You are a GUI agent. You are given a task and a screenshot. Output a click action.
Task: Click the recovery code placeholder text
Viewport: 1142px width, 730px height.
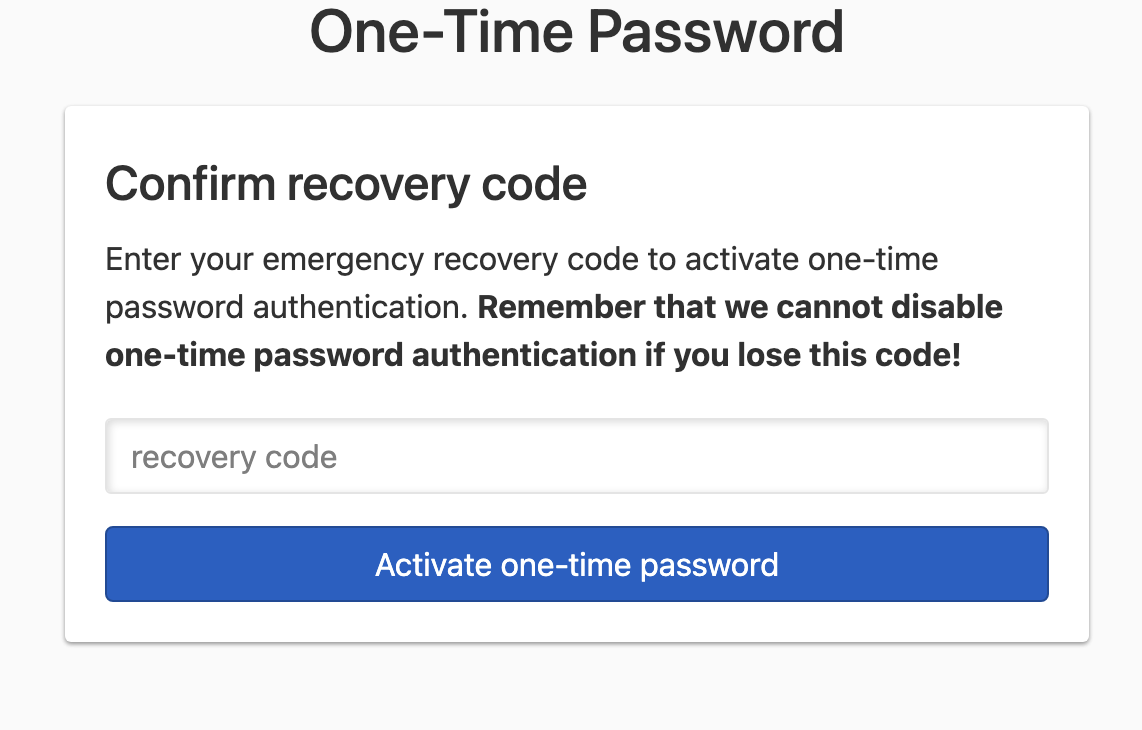(x=233, y=457)
